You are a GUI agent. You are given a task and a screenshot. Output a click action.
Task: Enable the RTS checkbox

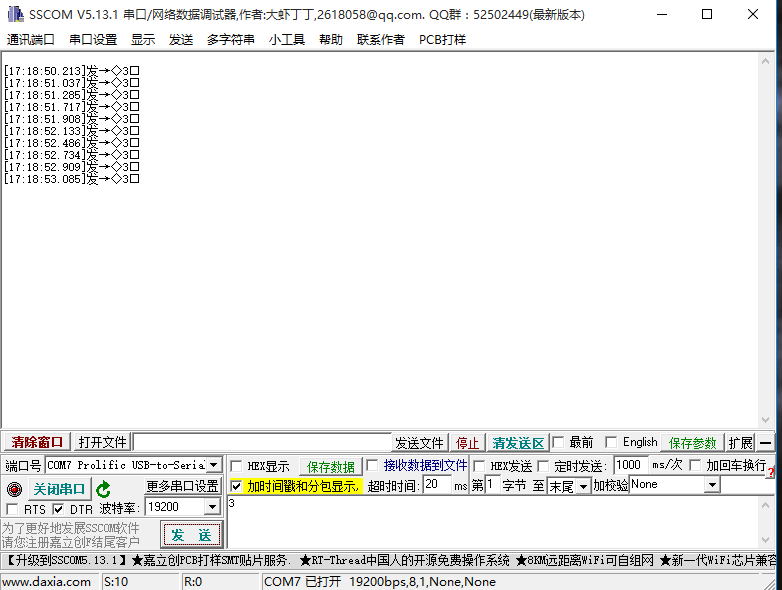tap(12, 509)
